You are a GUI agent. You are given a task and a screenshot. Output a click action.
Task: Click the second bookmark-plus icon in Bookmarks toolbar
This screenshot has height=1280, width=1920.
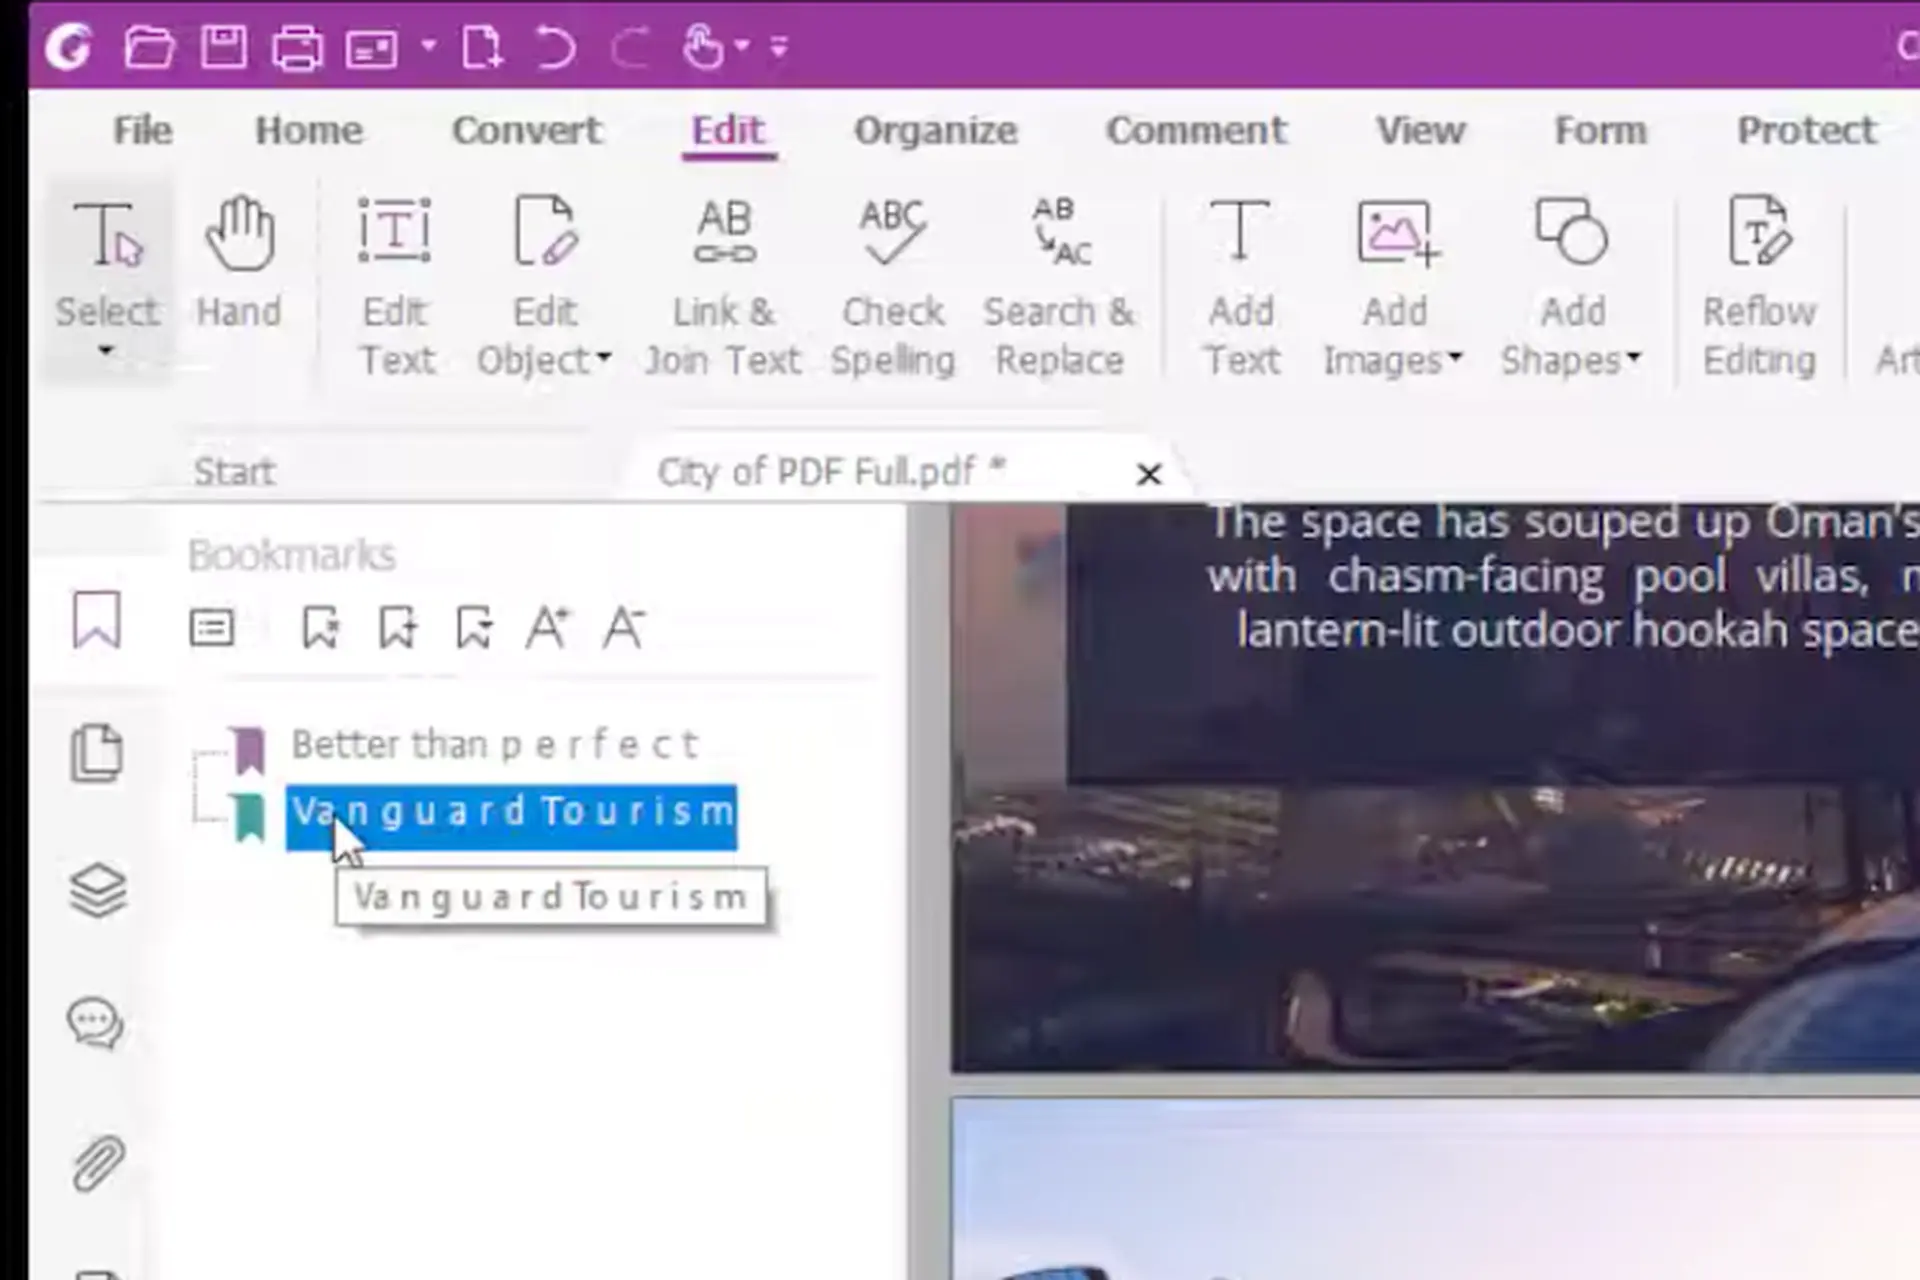point(397,628)
